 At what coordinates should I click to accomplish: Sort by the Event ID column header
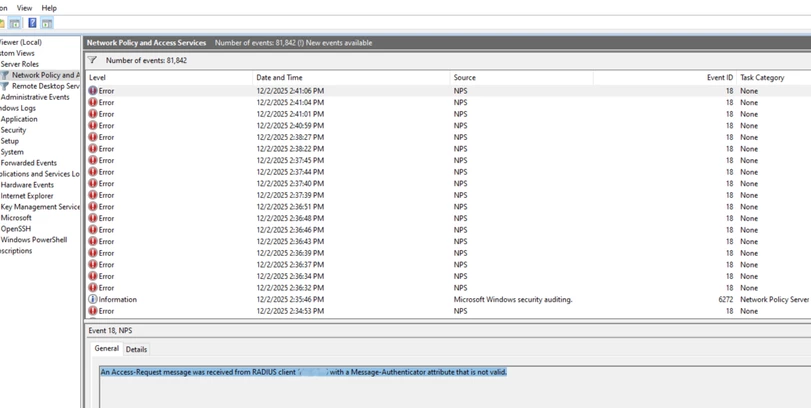[665, 78]
